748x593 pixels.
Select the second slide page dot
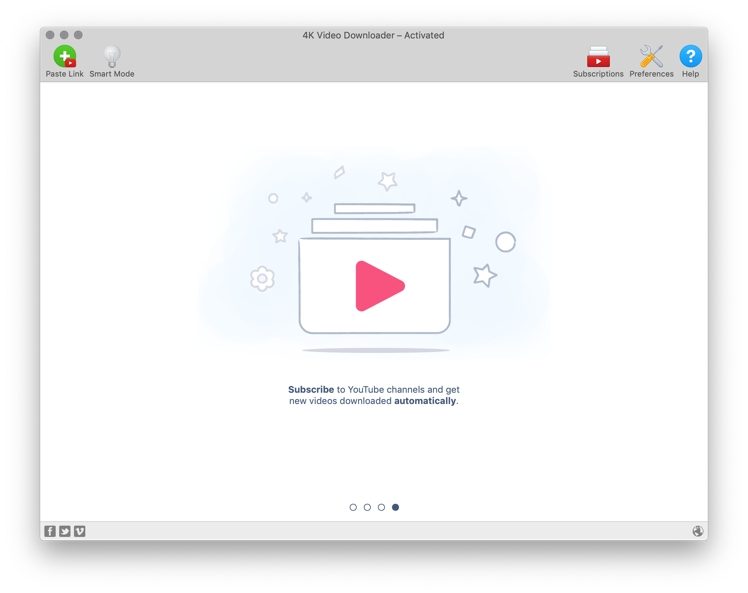pos(367,507)
